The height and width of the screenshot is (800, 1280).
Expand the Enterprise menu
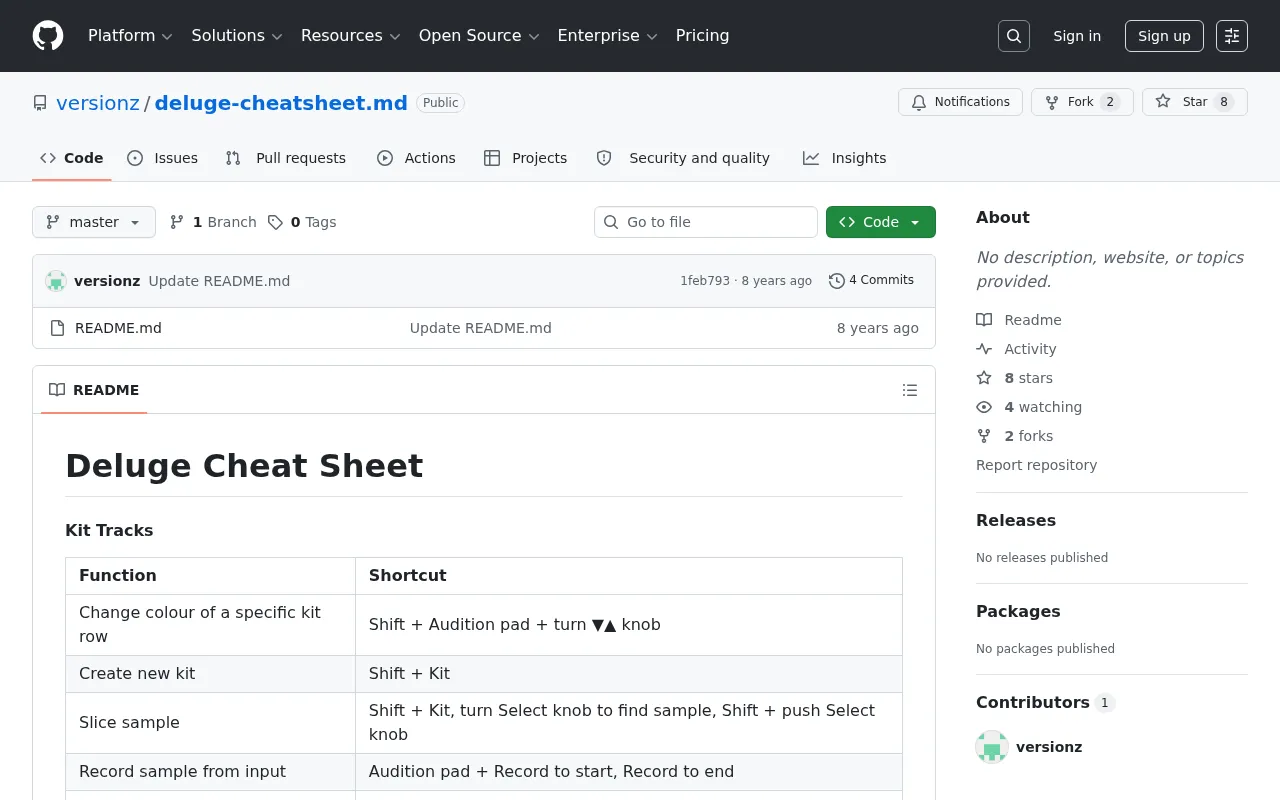tap(607, 36)
